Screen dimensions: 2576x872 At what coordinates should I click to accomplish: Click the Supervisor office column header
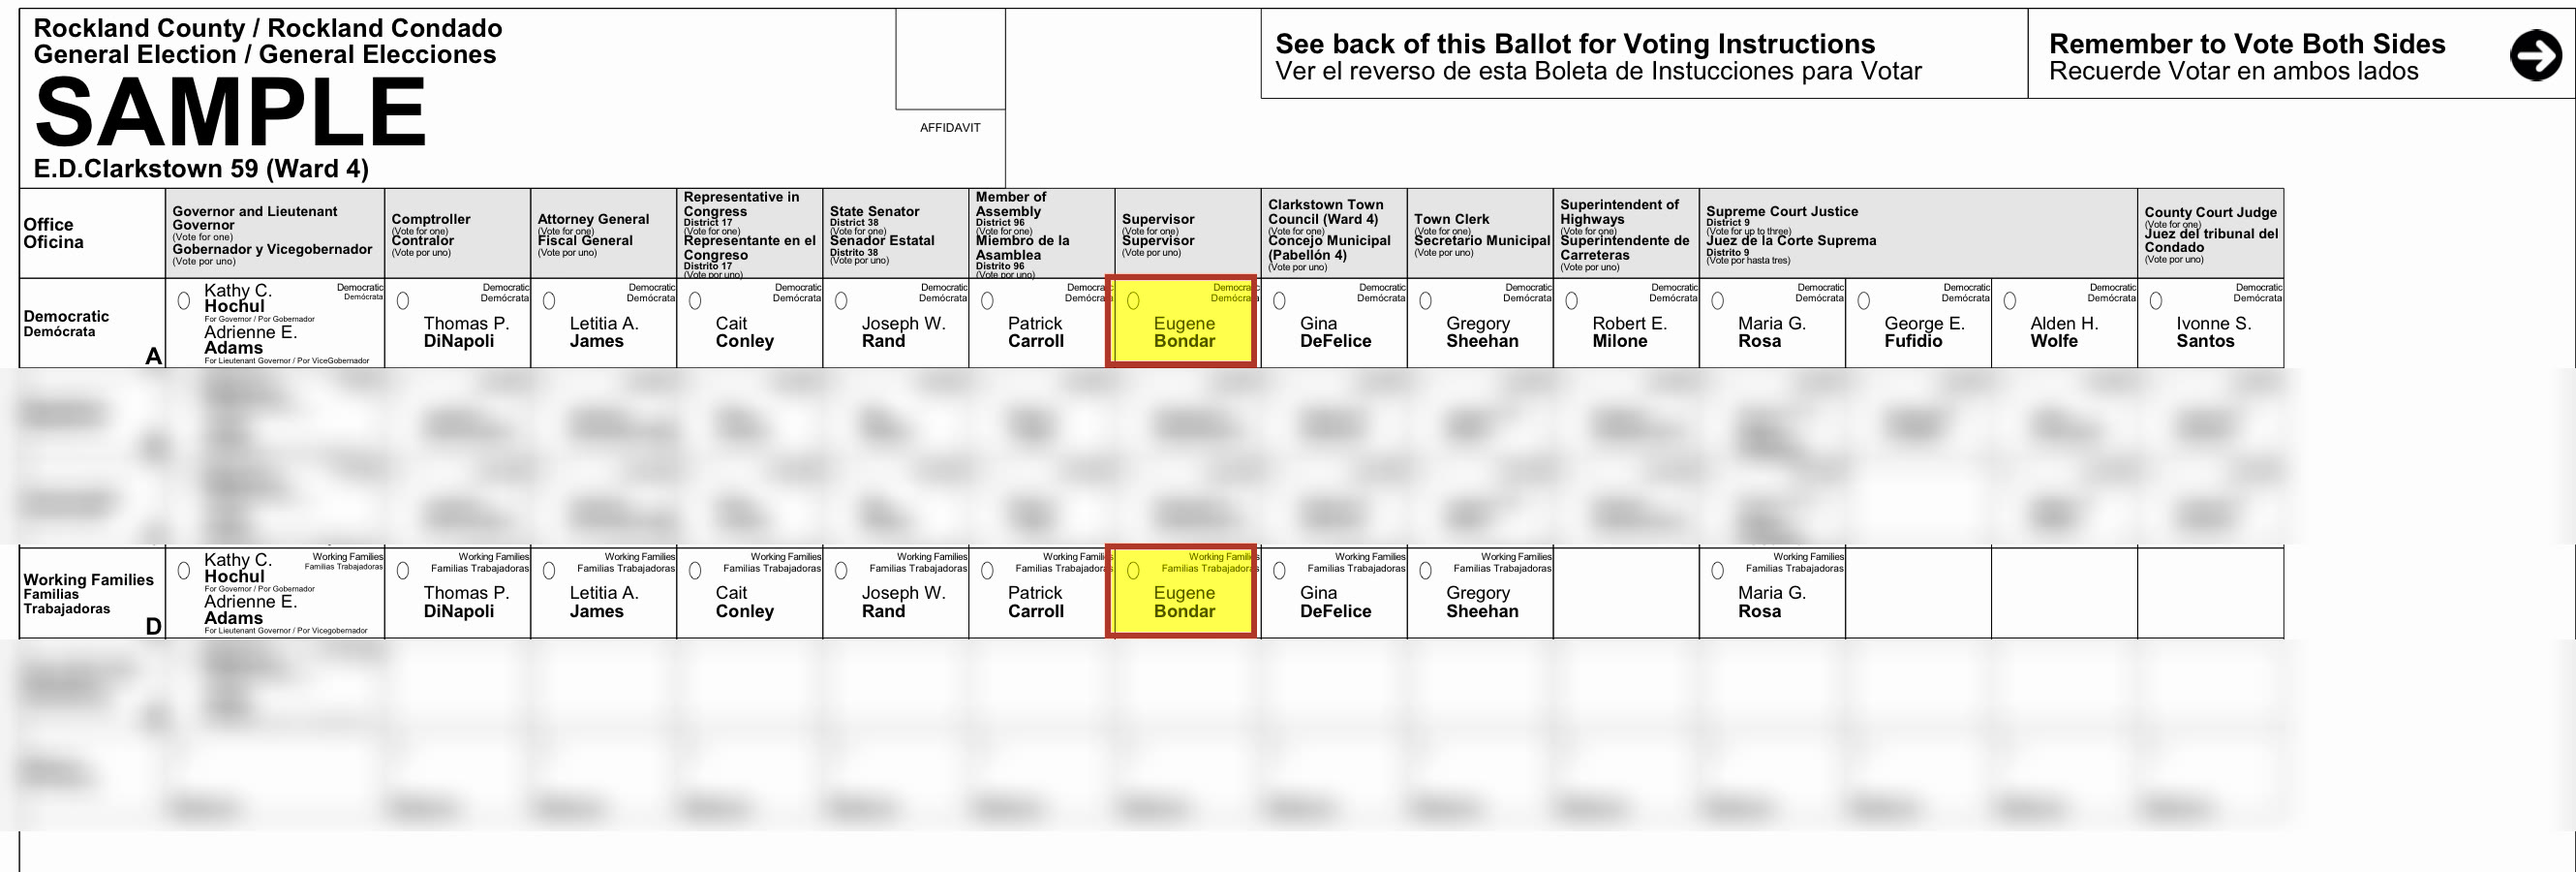(x=1188, y=233)
